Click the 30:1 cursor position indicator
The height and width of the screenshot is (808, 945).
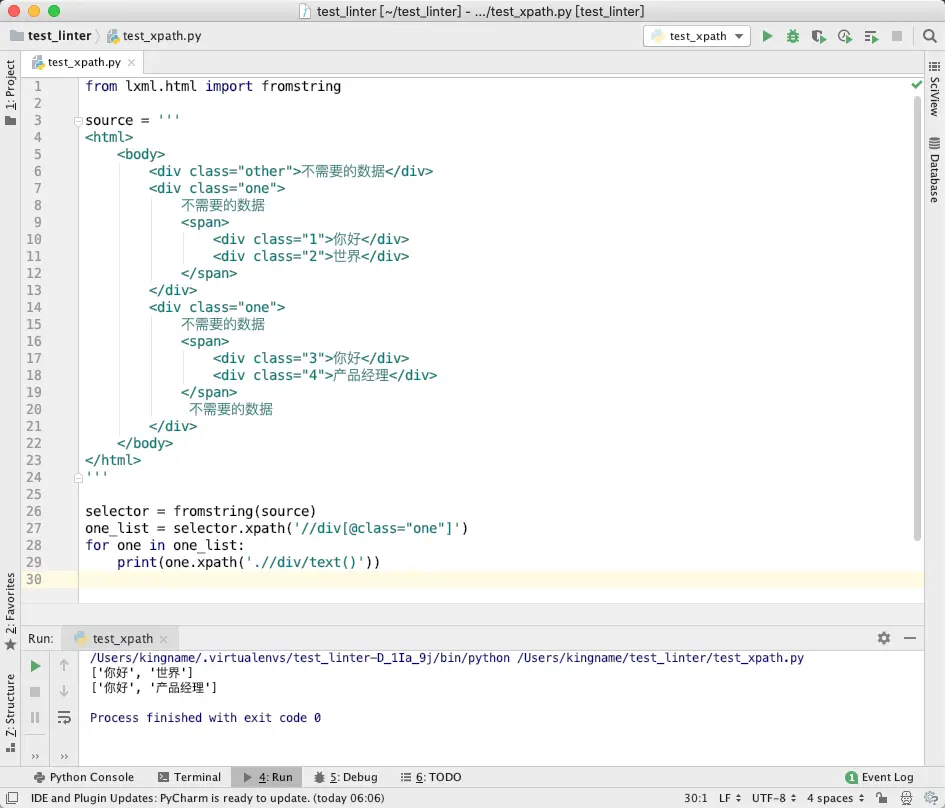click(695, 798)
